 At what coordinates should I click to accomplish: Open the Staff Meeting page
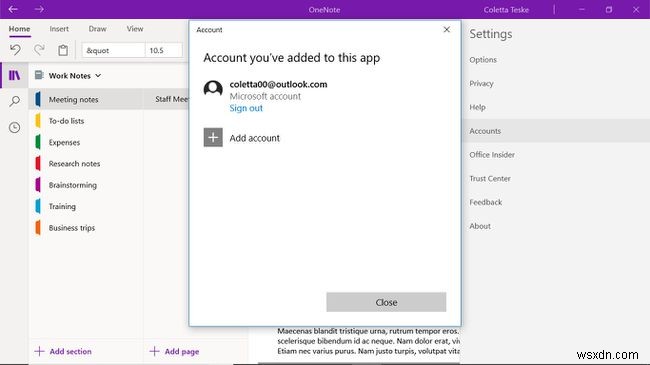tap(167, 99)
